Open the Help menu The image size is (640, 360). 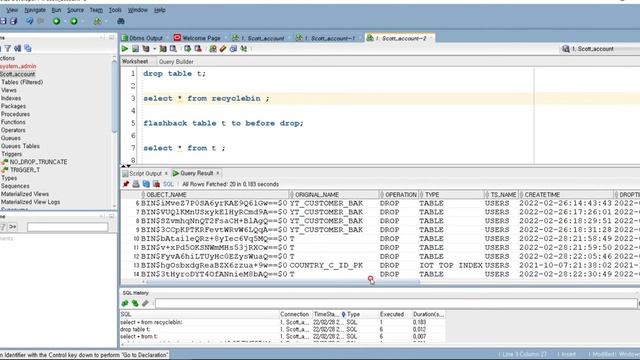160,10
